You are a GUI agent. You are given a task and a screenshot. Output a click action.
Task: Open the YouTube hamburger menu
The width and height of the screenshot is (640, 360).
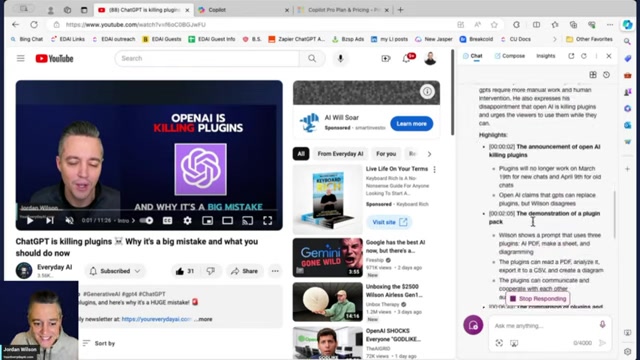[x=20, y=58]
